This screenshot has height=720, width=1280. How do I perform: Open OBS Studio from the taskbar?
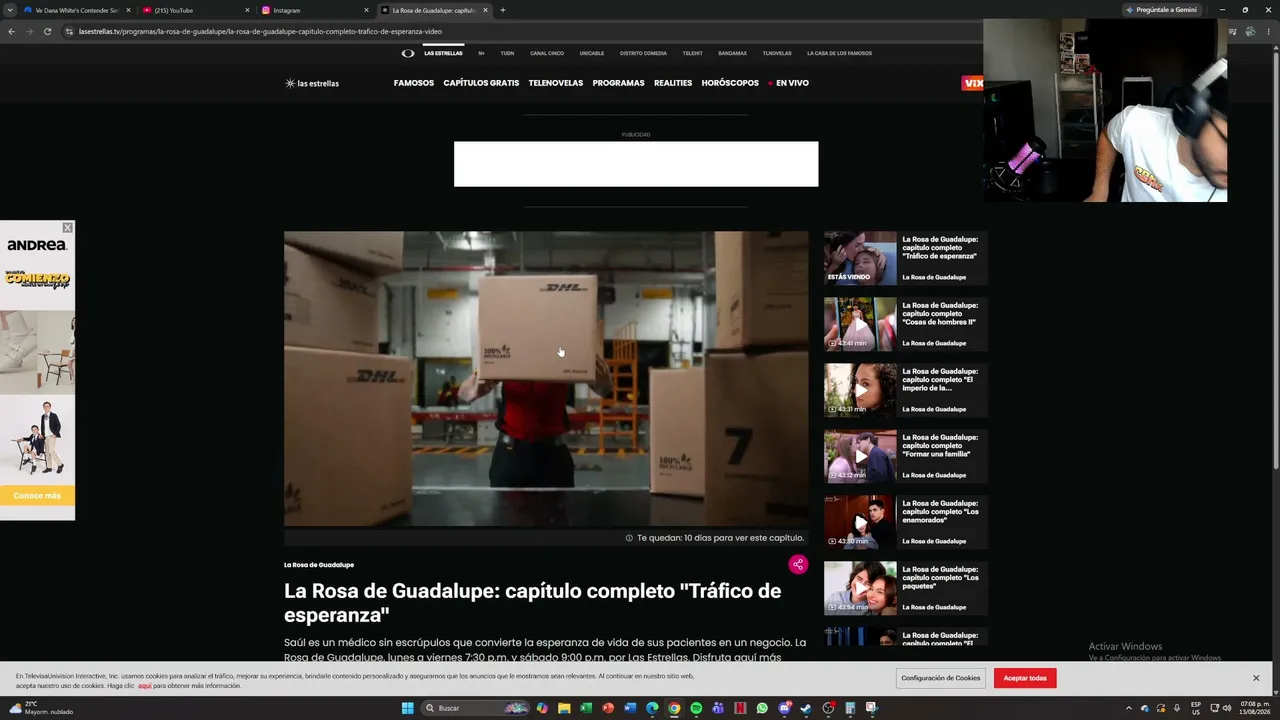coord(828,708)
